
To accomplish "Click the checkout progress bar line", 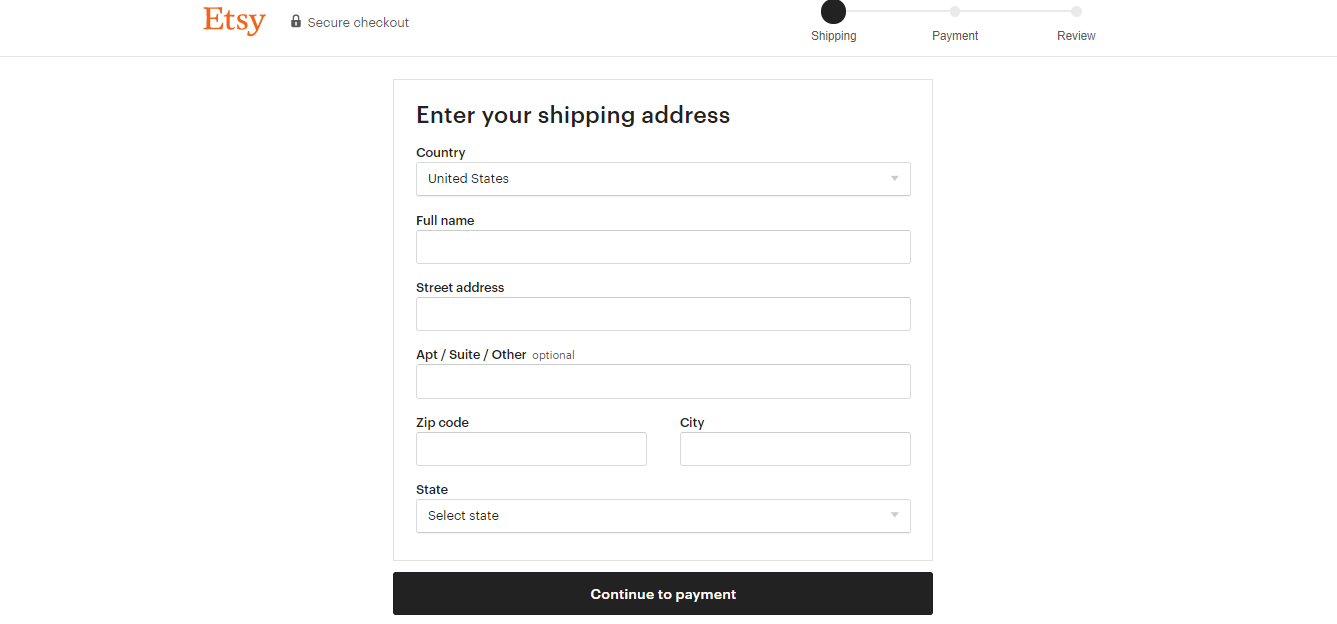I will (x=955, y=12).
